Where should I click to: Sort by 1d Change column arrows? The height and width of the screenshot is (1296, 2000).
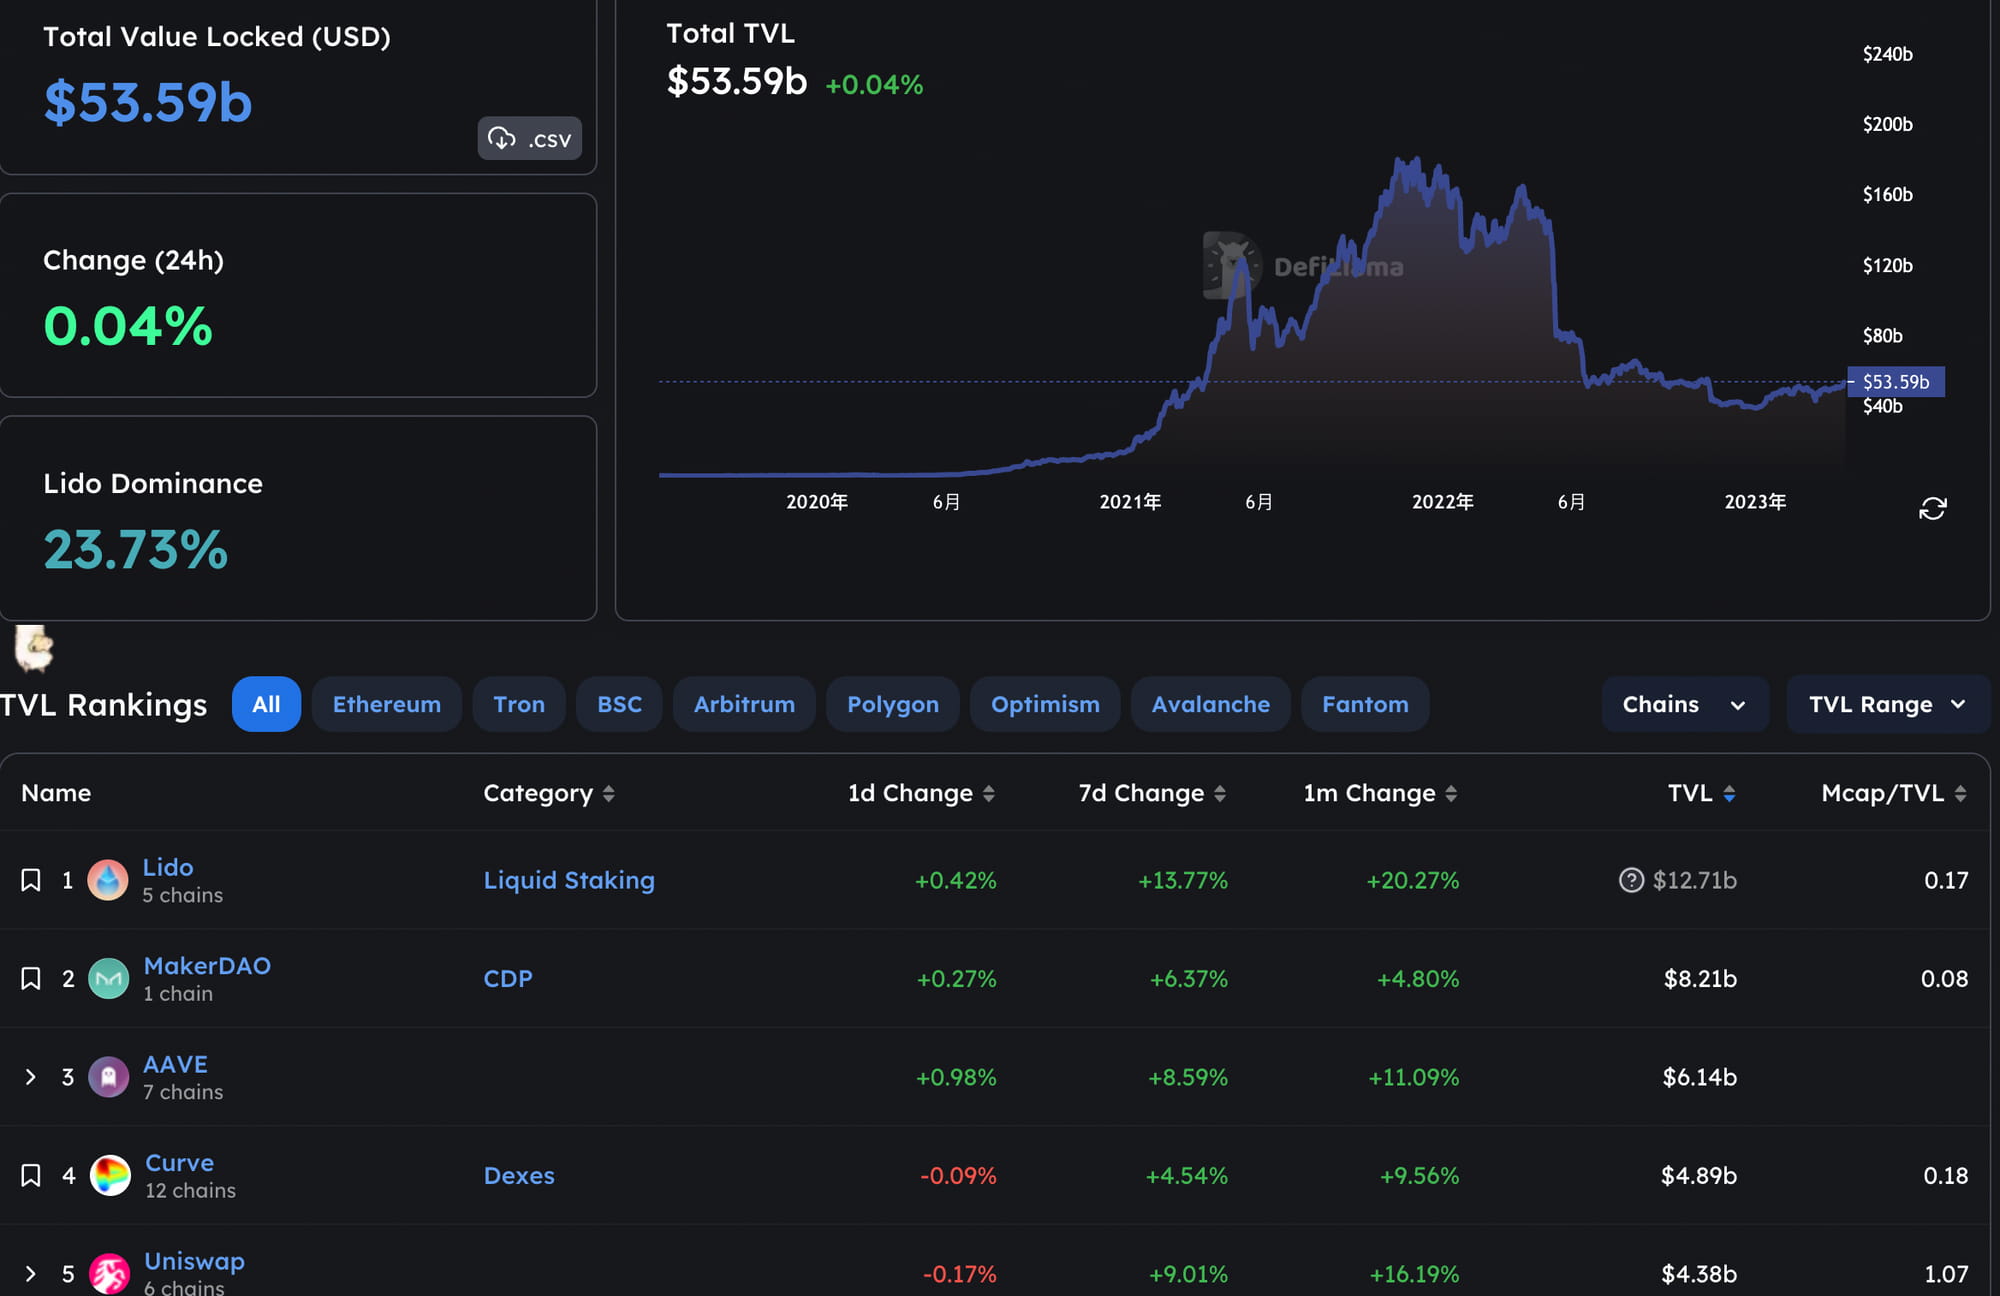pyautogui.click(x=988, y=793)
